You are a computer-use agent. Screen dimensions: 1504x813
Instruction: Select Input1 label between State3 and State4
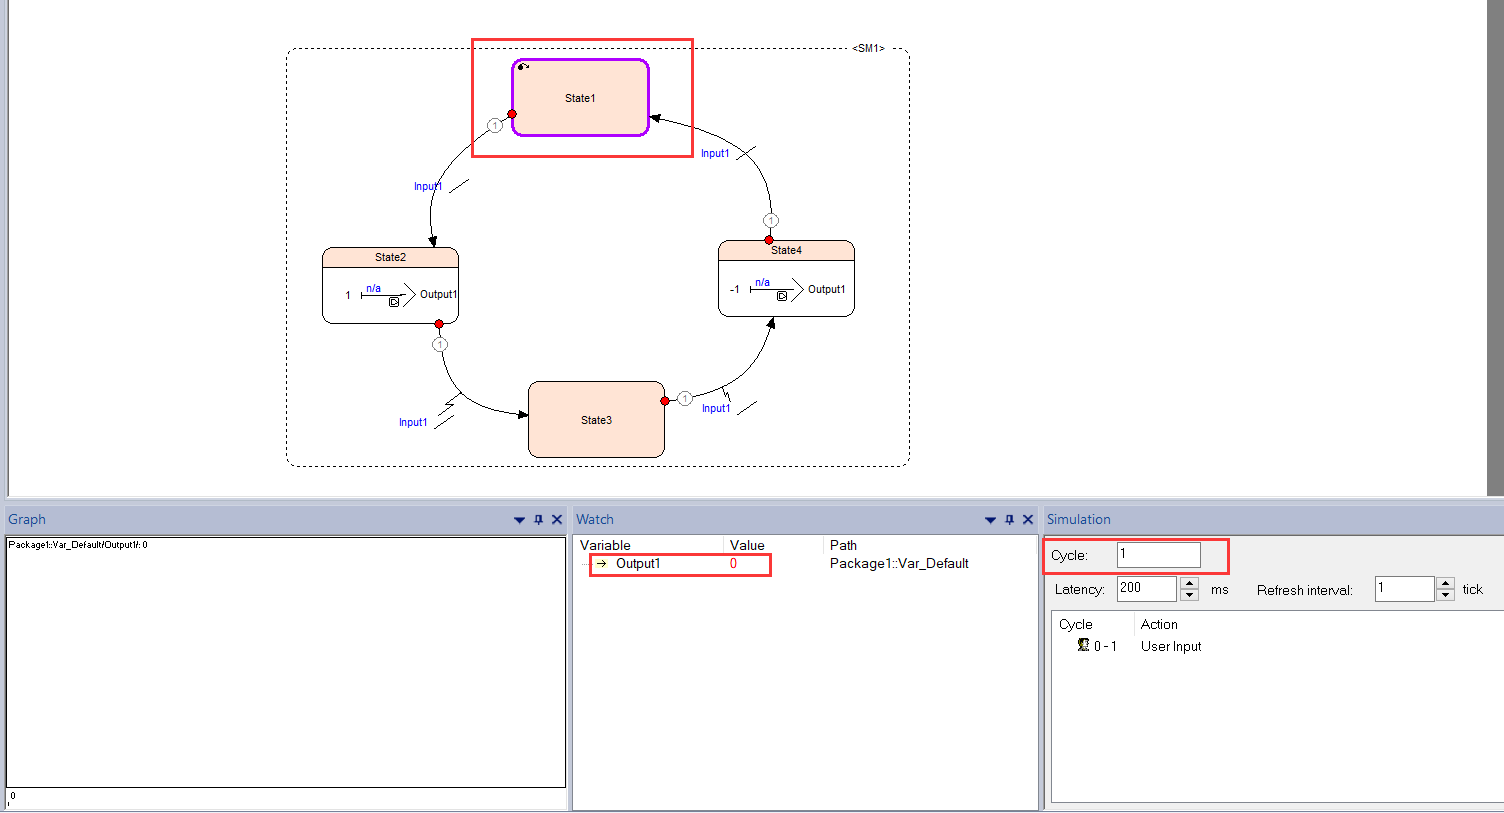pyautogui.click(x=716, y=408)
